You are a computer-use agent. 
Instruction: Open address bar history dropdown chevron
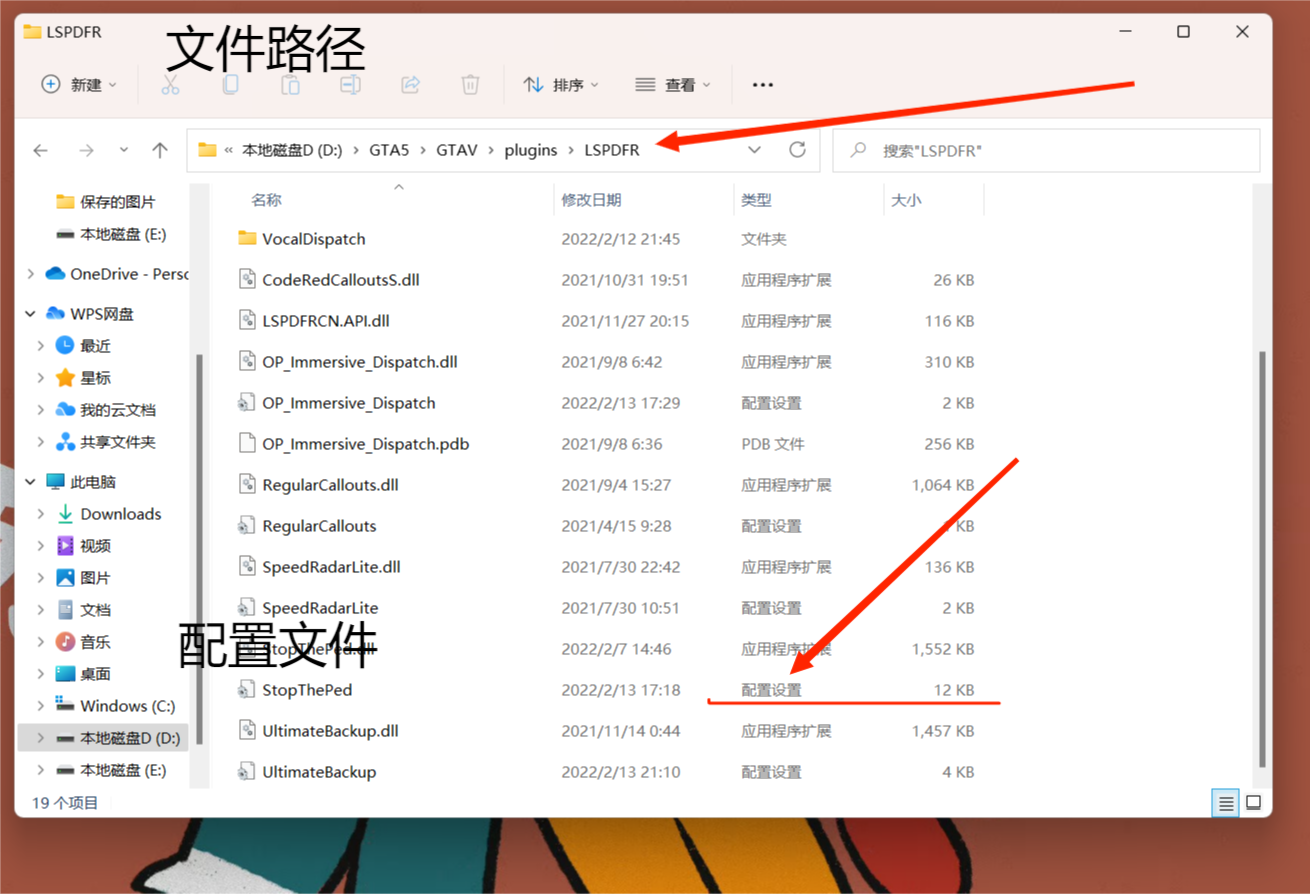coord(756,150)
